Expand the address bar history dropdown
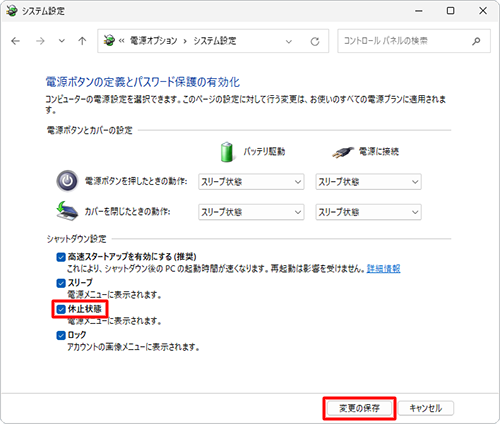The image size is (500, 424). 289,41
